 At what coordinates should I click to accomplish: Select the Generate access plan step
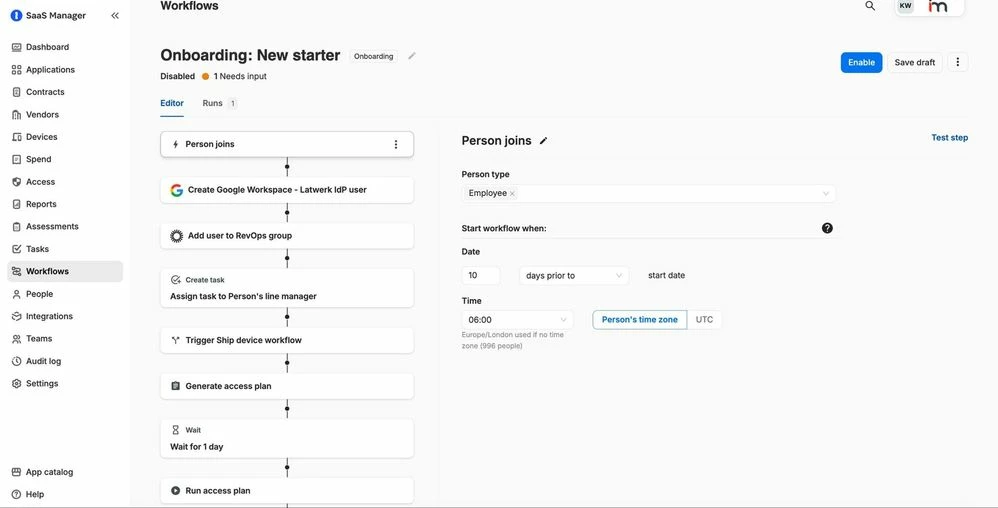pos(287,386)
